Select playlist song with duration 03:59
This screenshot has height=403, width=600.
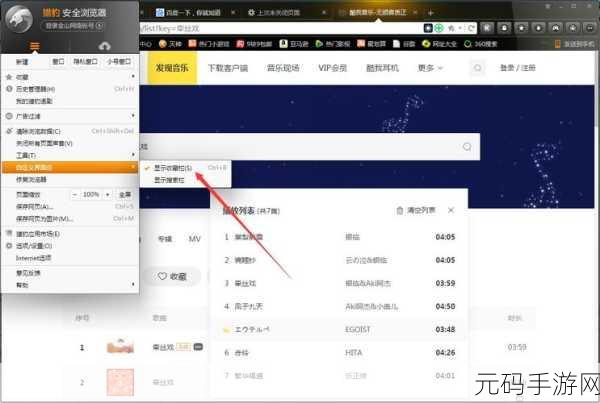pyautogui.click(x=339, y=284)
